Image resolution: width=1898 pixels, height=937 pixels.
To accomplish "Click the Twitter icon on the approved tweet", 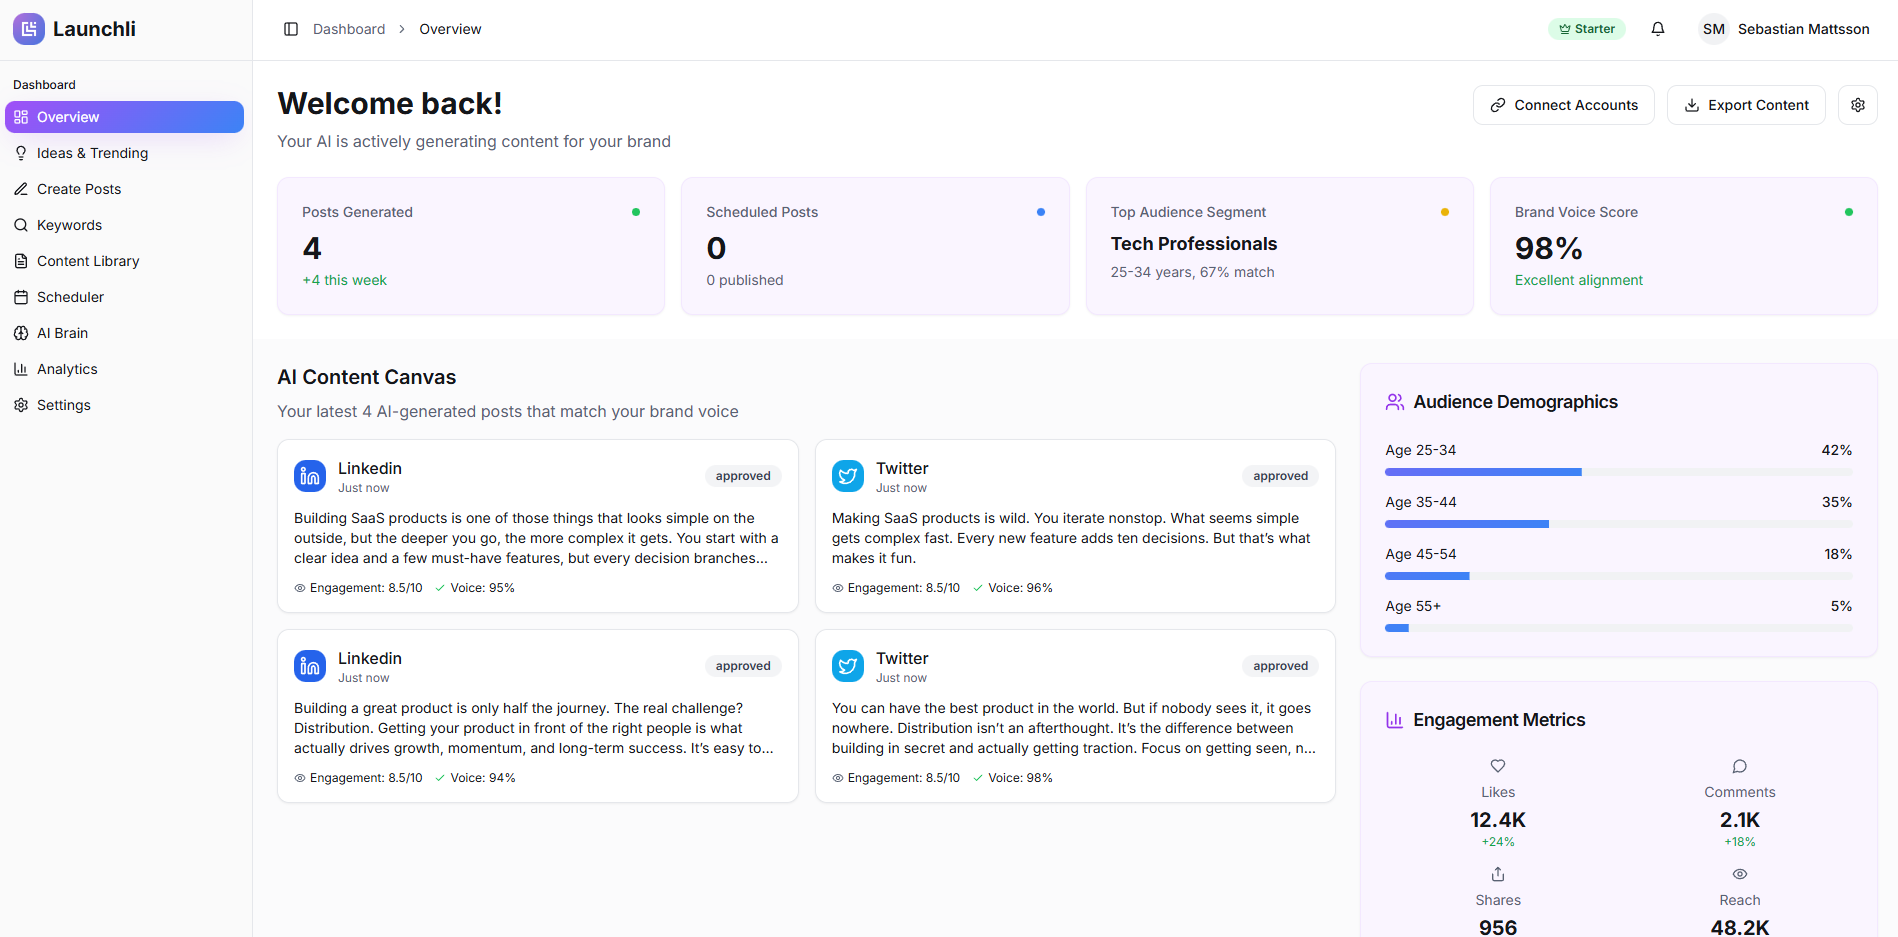I will (x=847, y=475).
